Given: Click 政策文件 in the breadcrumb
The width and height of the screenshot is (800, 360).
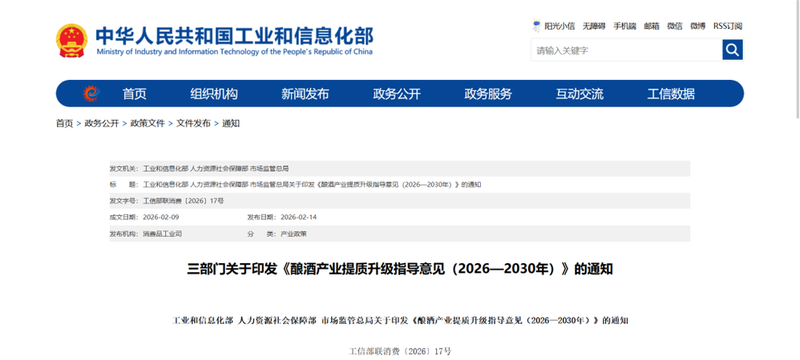Looking at the screenshot, I should [147, 123].
